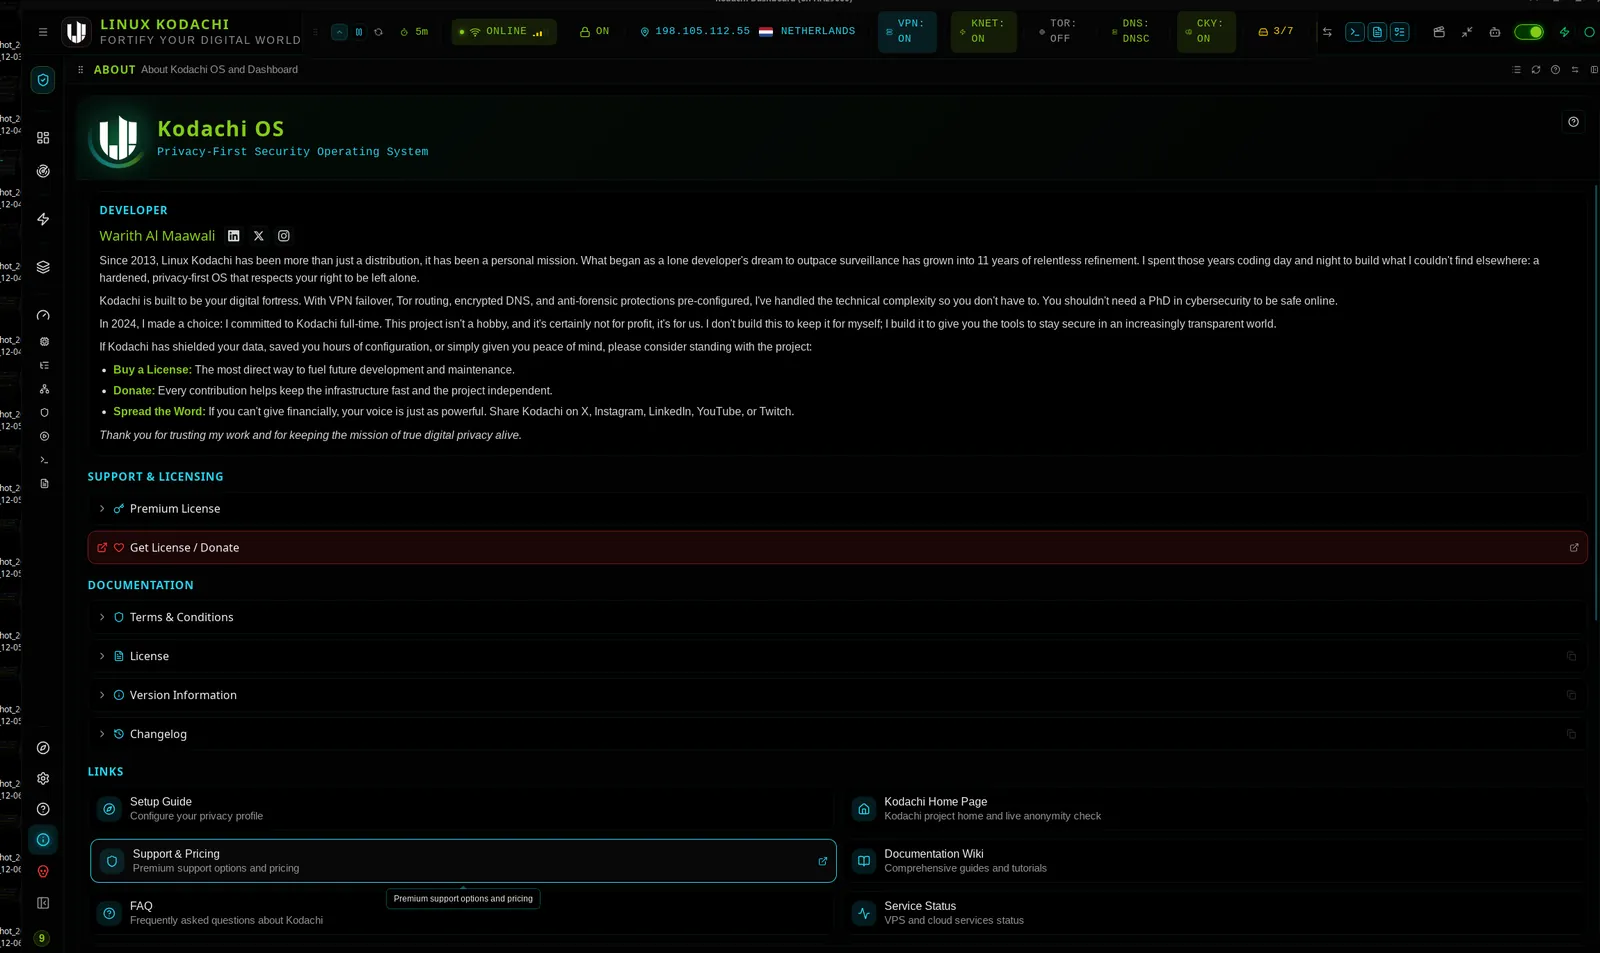Open the settings gear sidebar icon
Image resolution: width=1600 pixels, height=953 pixels.
pos(43,778)
